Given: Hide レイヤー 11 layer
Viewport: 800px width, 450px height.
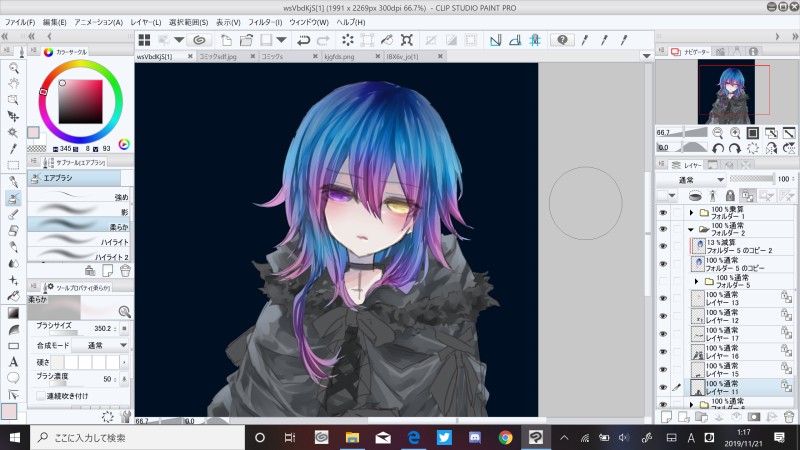Looking at the screenshot, I should pos(663,387).
